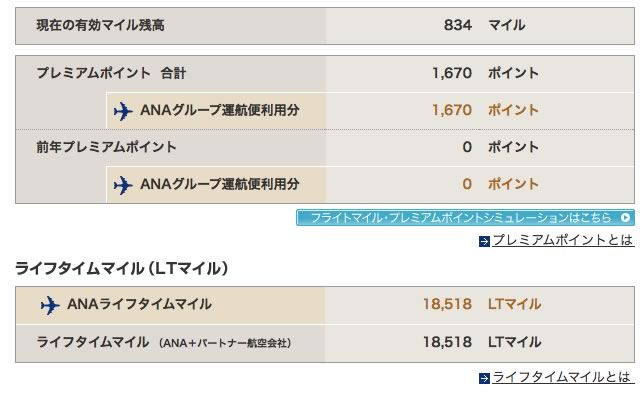Click the orange 18,518 LTマイル value
This screenshot has width=642, height=394.
coord(482,304)
